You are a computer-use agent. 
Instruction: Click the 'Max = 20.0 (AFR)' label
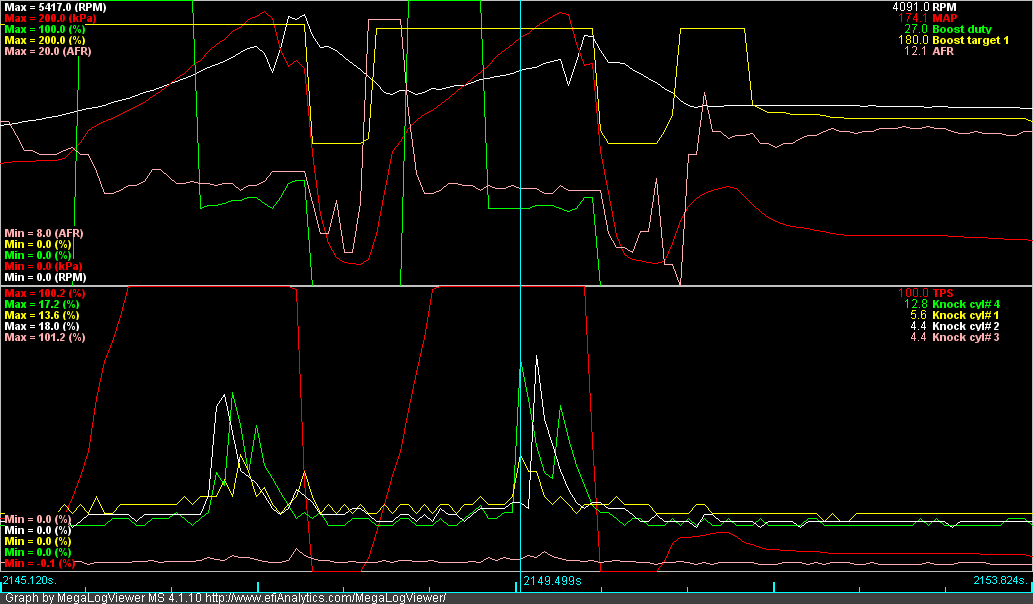(48, 51)
